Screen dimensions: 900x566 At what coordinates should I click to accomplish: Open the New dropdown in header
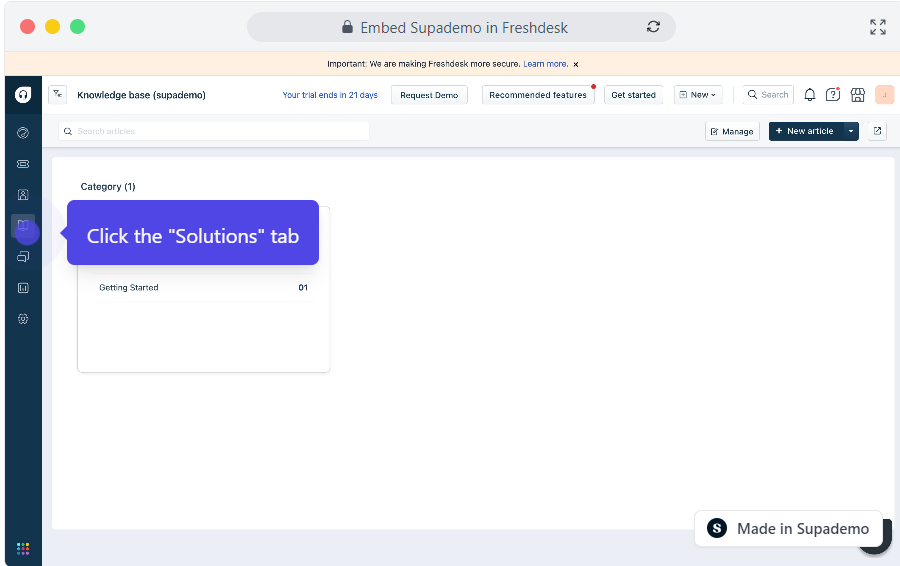[698, 95]
